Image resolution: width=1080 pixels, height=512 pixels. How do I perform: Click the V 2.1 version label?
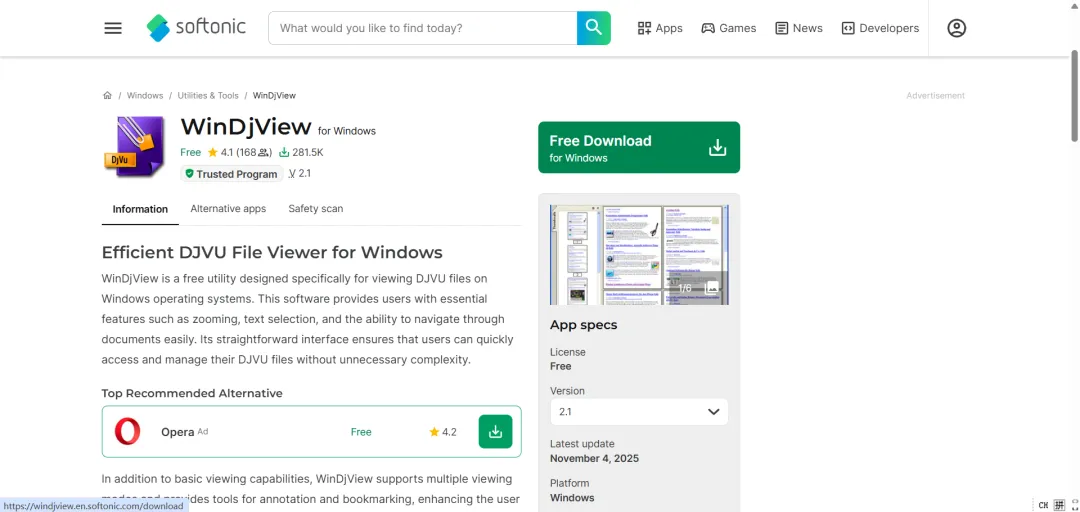pos(300,174)
